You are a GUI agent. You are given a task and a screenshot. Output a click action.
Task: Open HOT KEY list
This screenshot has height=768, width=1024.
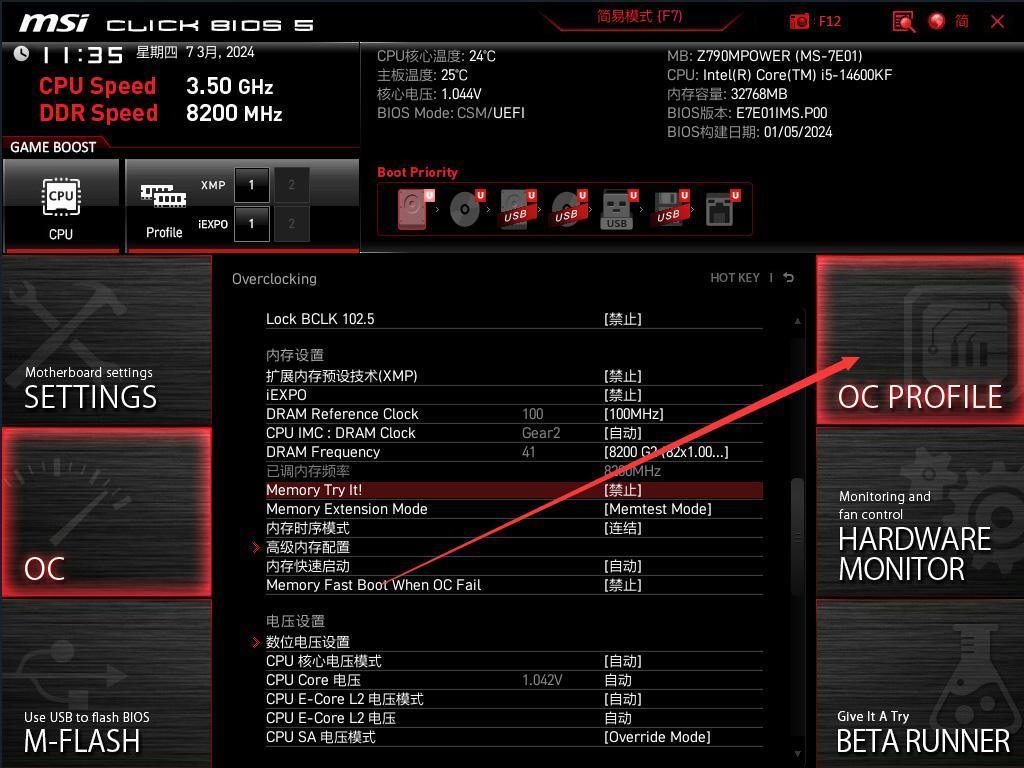coord(735,278)
